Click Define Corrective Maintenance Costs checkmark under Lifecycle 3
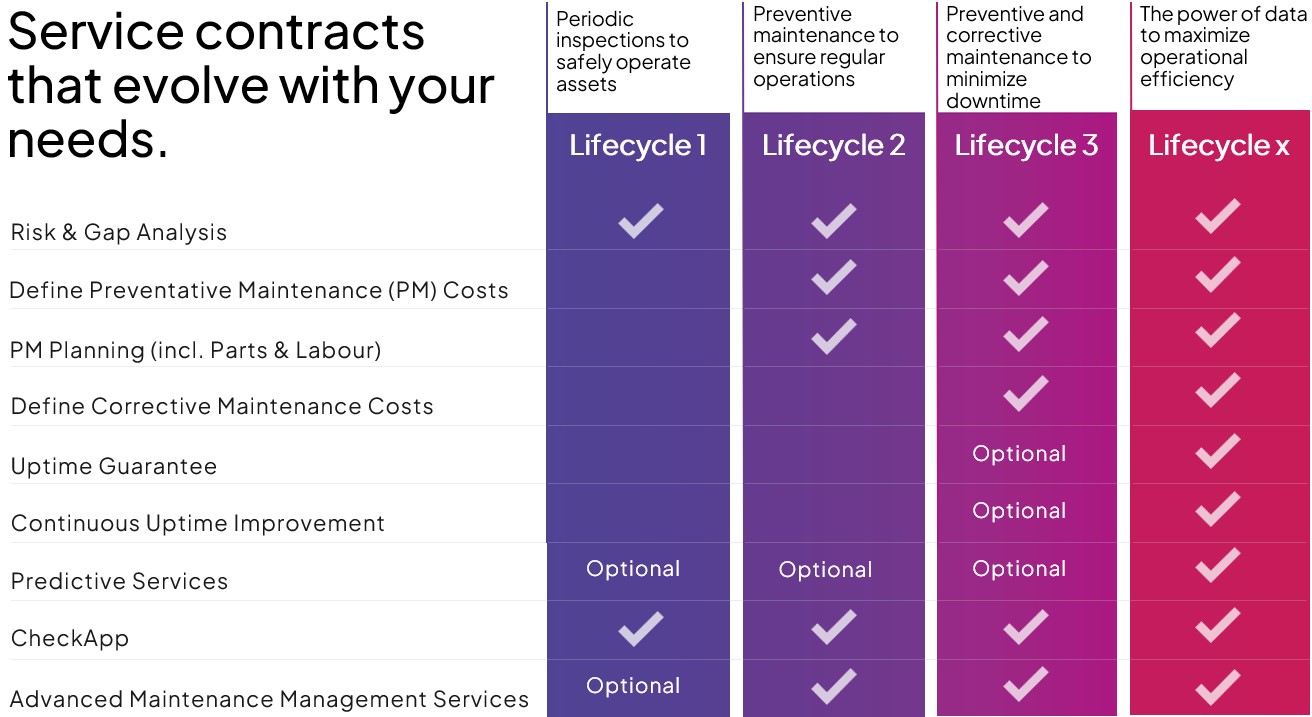The height and width of the screenshot is (717, 1312). pyautogui.click(x=1025, y=394)
